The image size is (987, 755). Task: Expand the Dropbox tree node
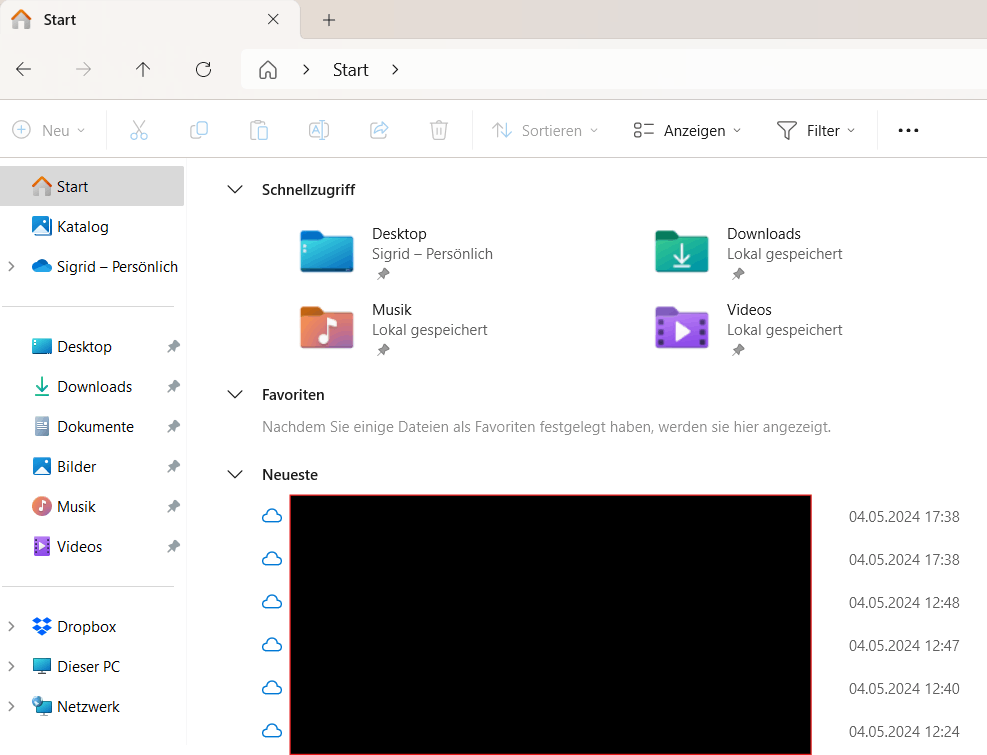(11, 627)
